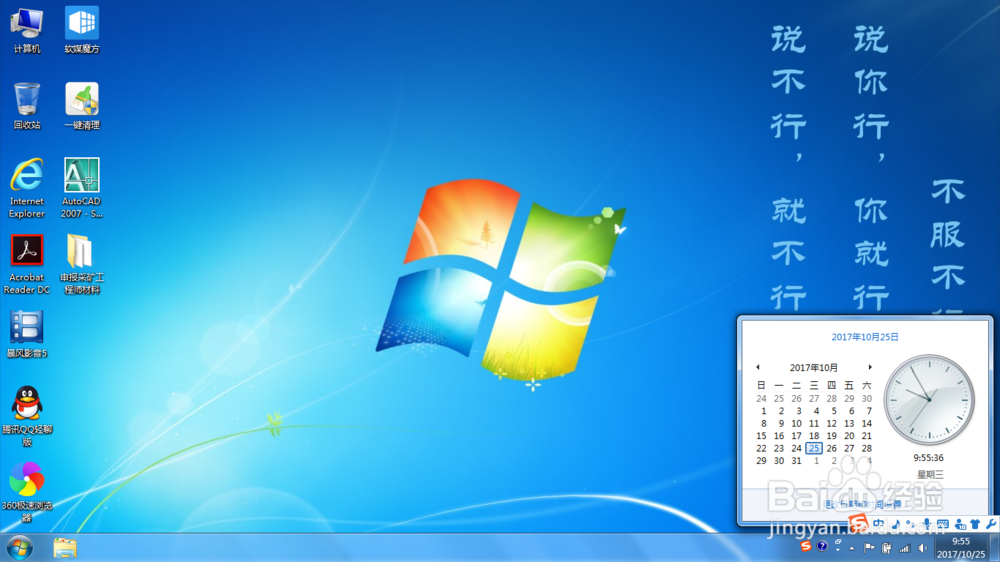This screenshot has height=562, width=1000.
Task: Select date 31 in the calendar
Action: click(797, 461)
